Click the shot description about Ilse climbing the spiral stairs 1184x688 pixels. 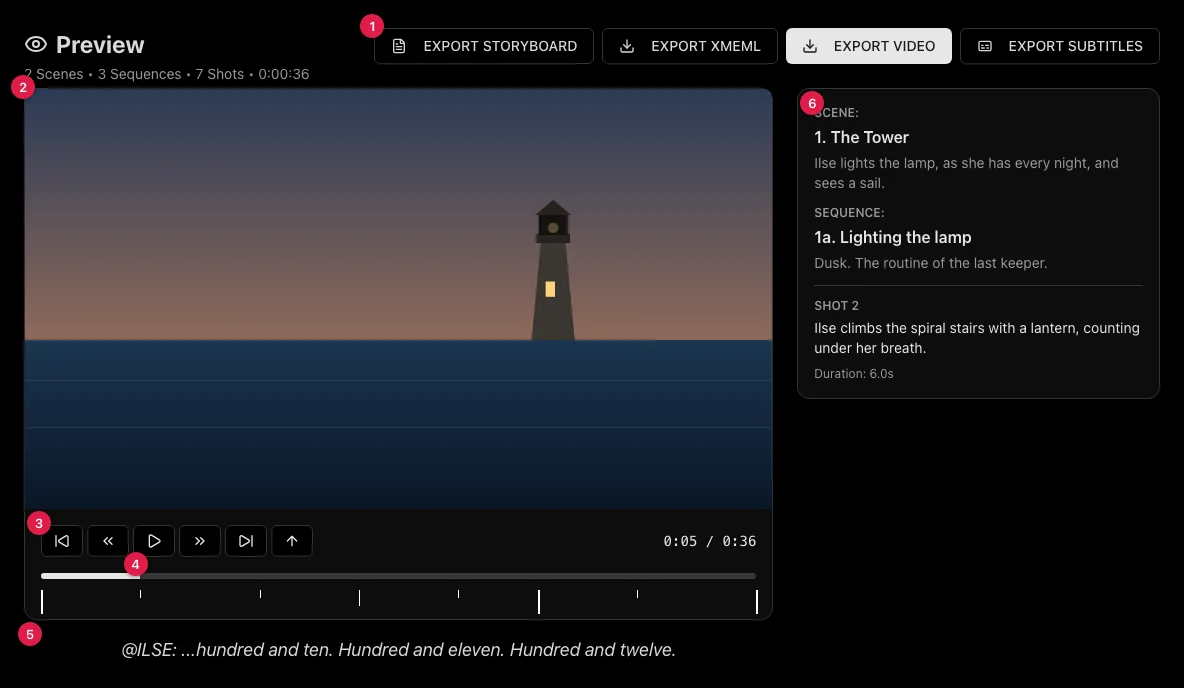pyautogui.click(x=977, y=338)
